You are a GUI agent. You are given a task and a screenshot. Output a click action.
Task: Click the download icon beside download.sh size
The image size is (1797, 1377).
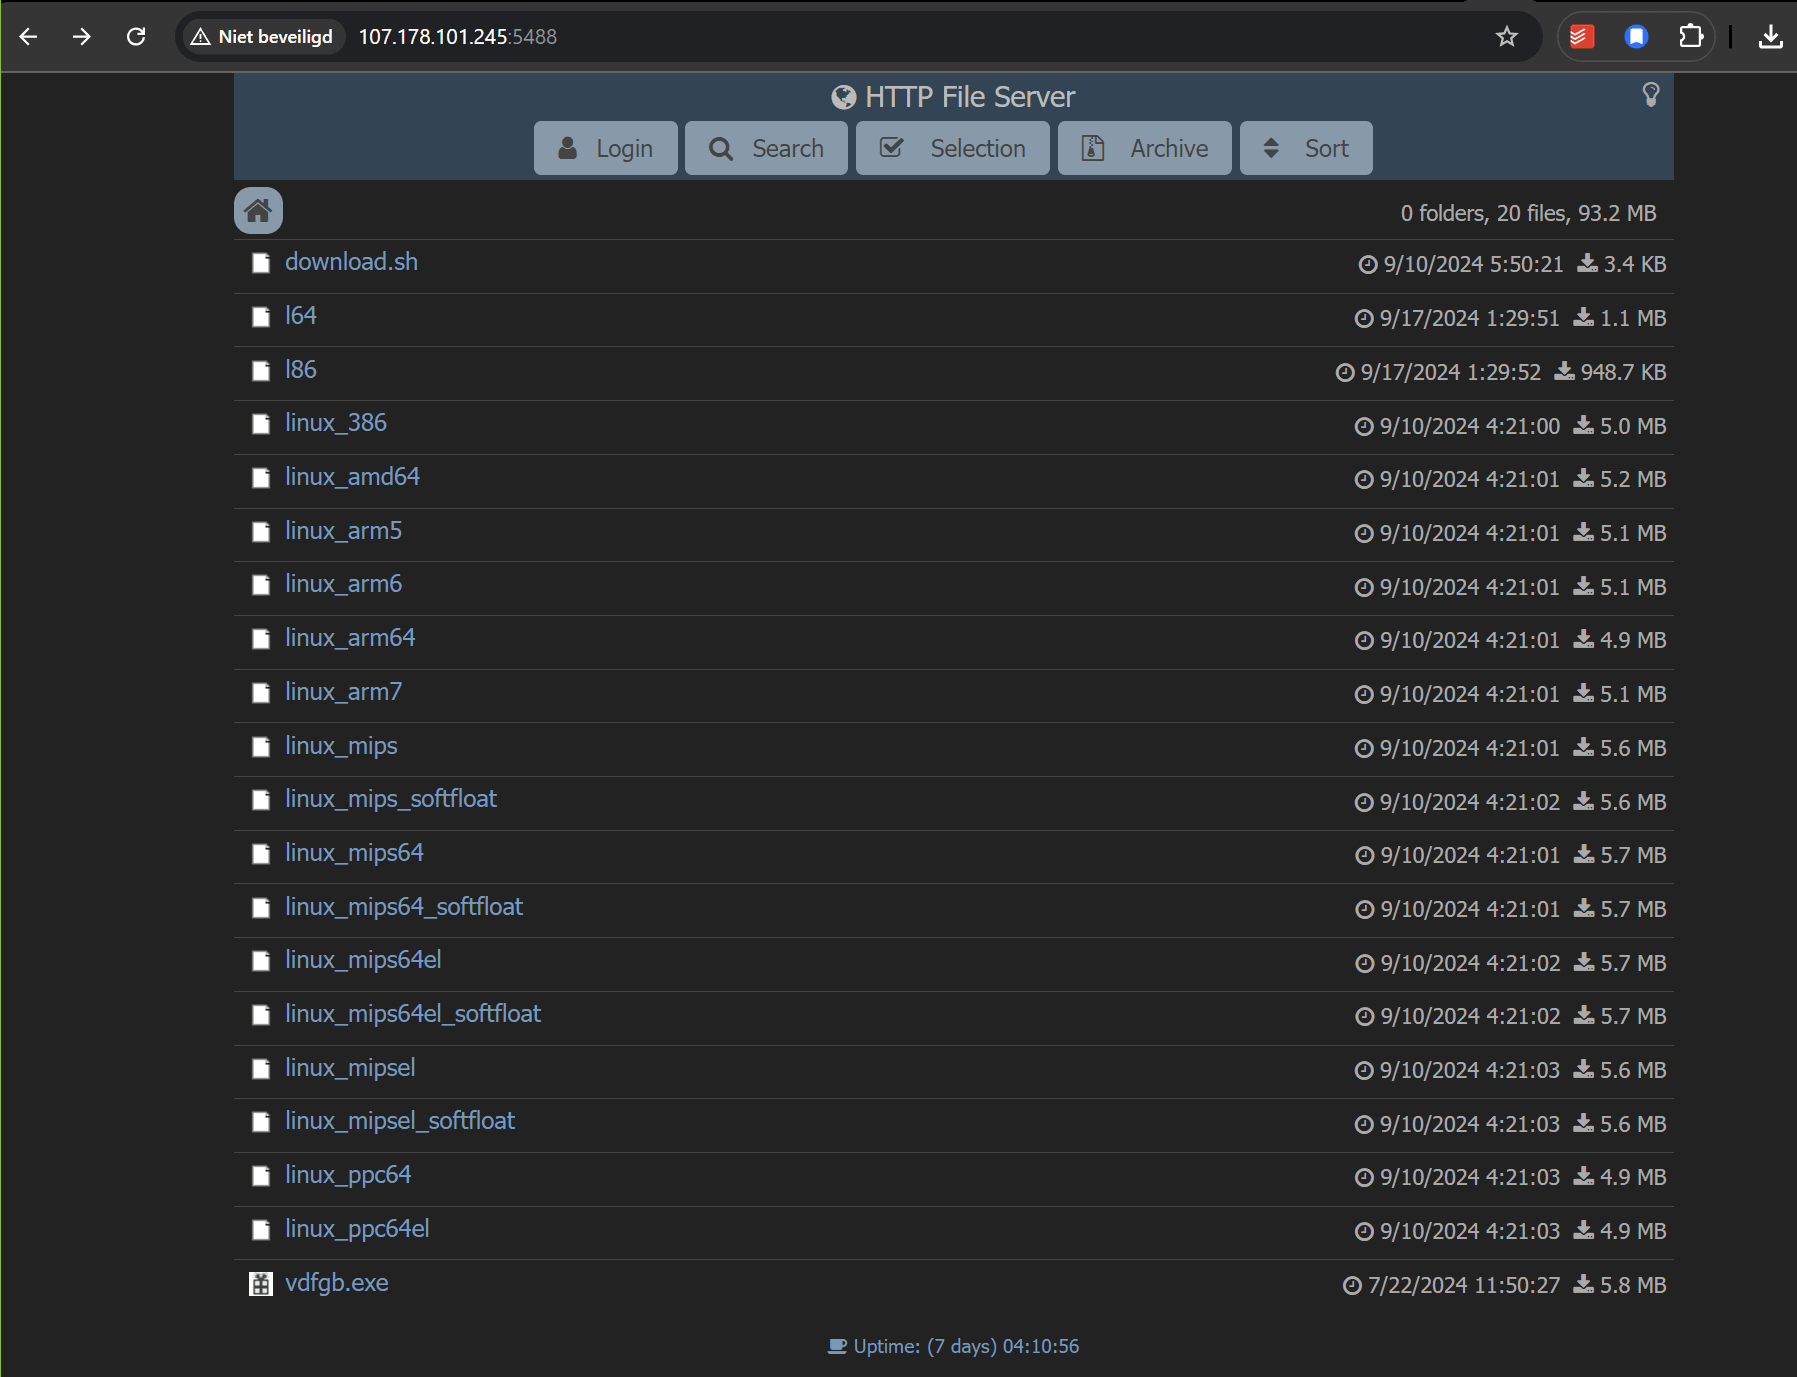tap(1585, 264)
